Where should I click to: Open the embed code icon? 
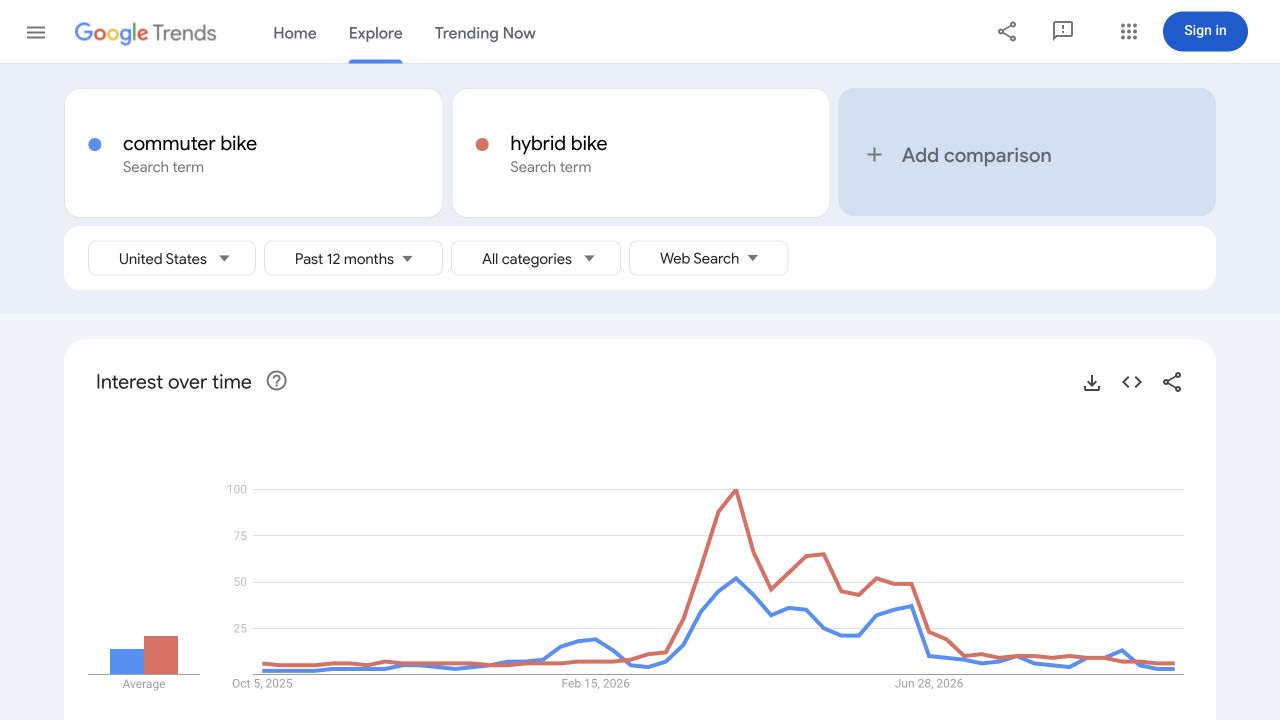[x=1132, y=382]
